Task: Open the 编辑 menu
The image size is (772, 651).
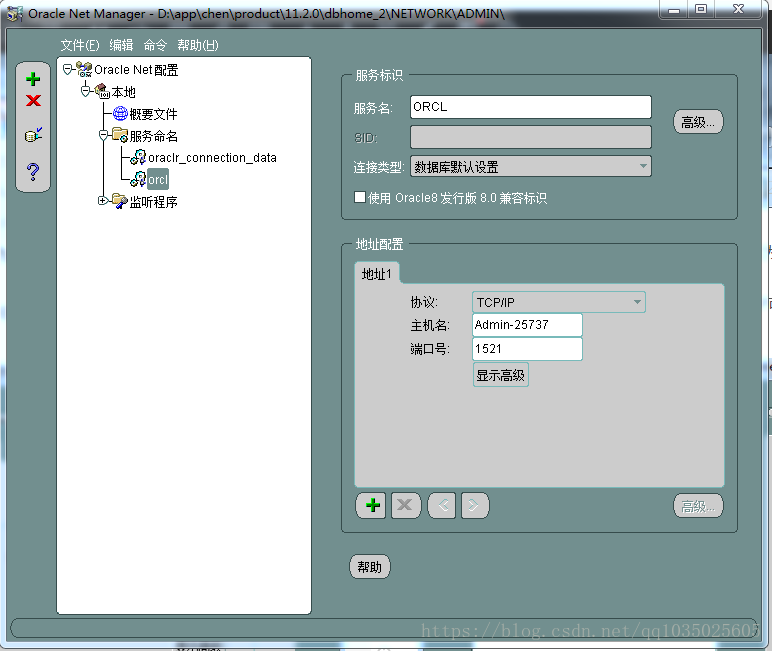Action: [x=121, y=45]
